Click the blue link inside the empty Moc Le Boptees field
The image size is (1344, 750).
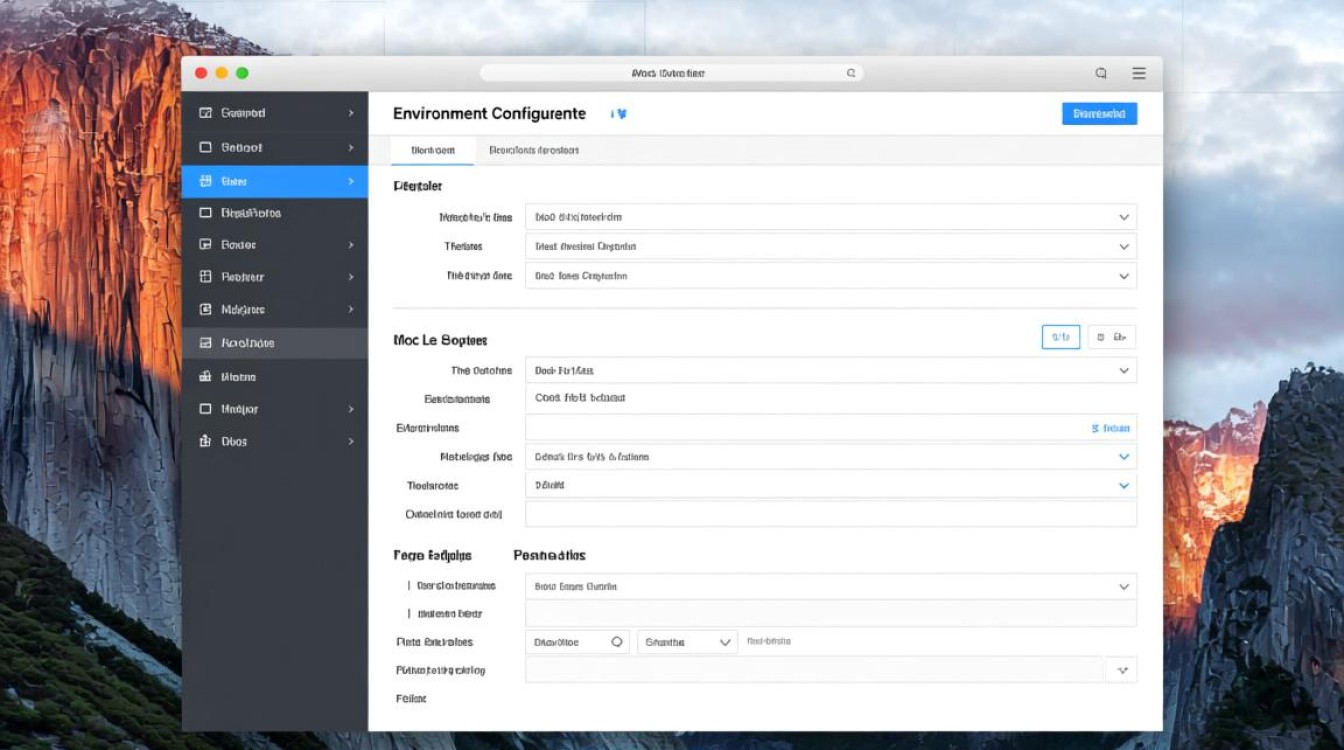point(1110,428)
